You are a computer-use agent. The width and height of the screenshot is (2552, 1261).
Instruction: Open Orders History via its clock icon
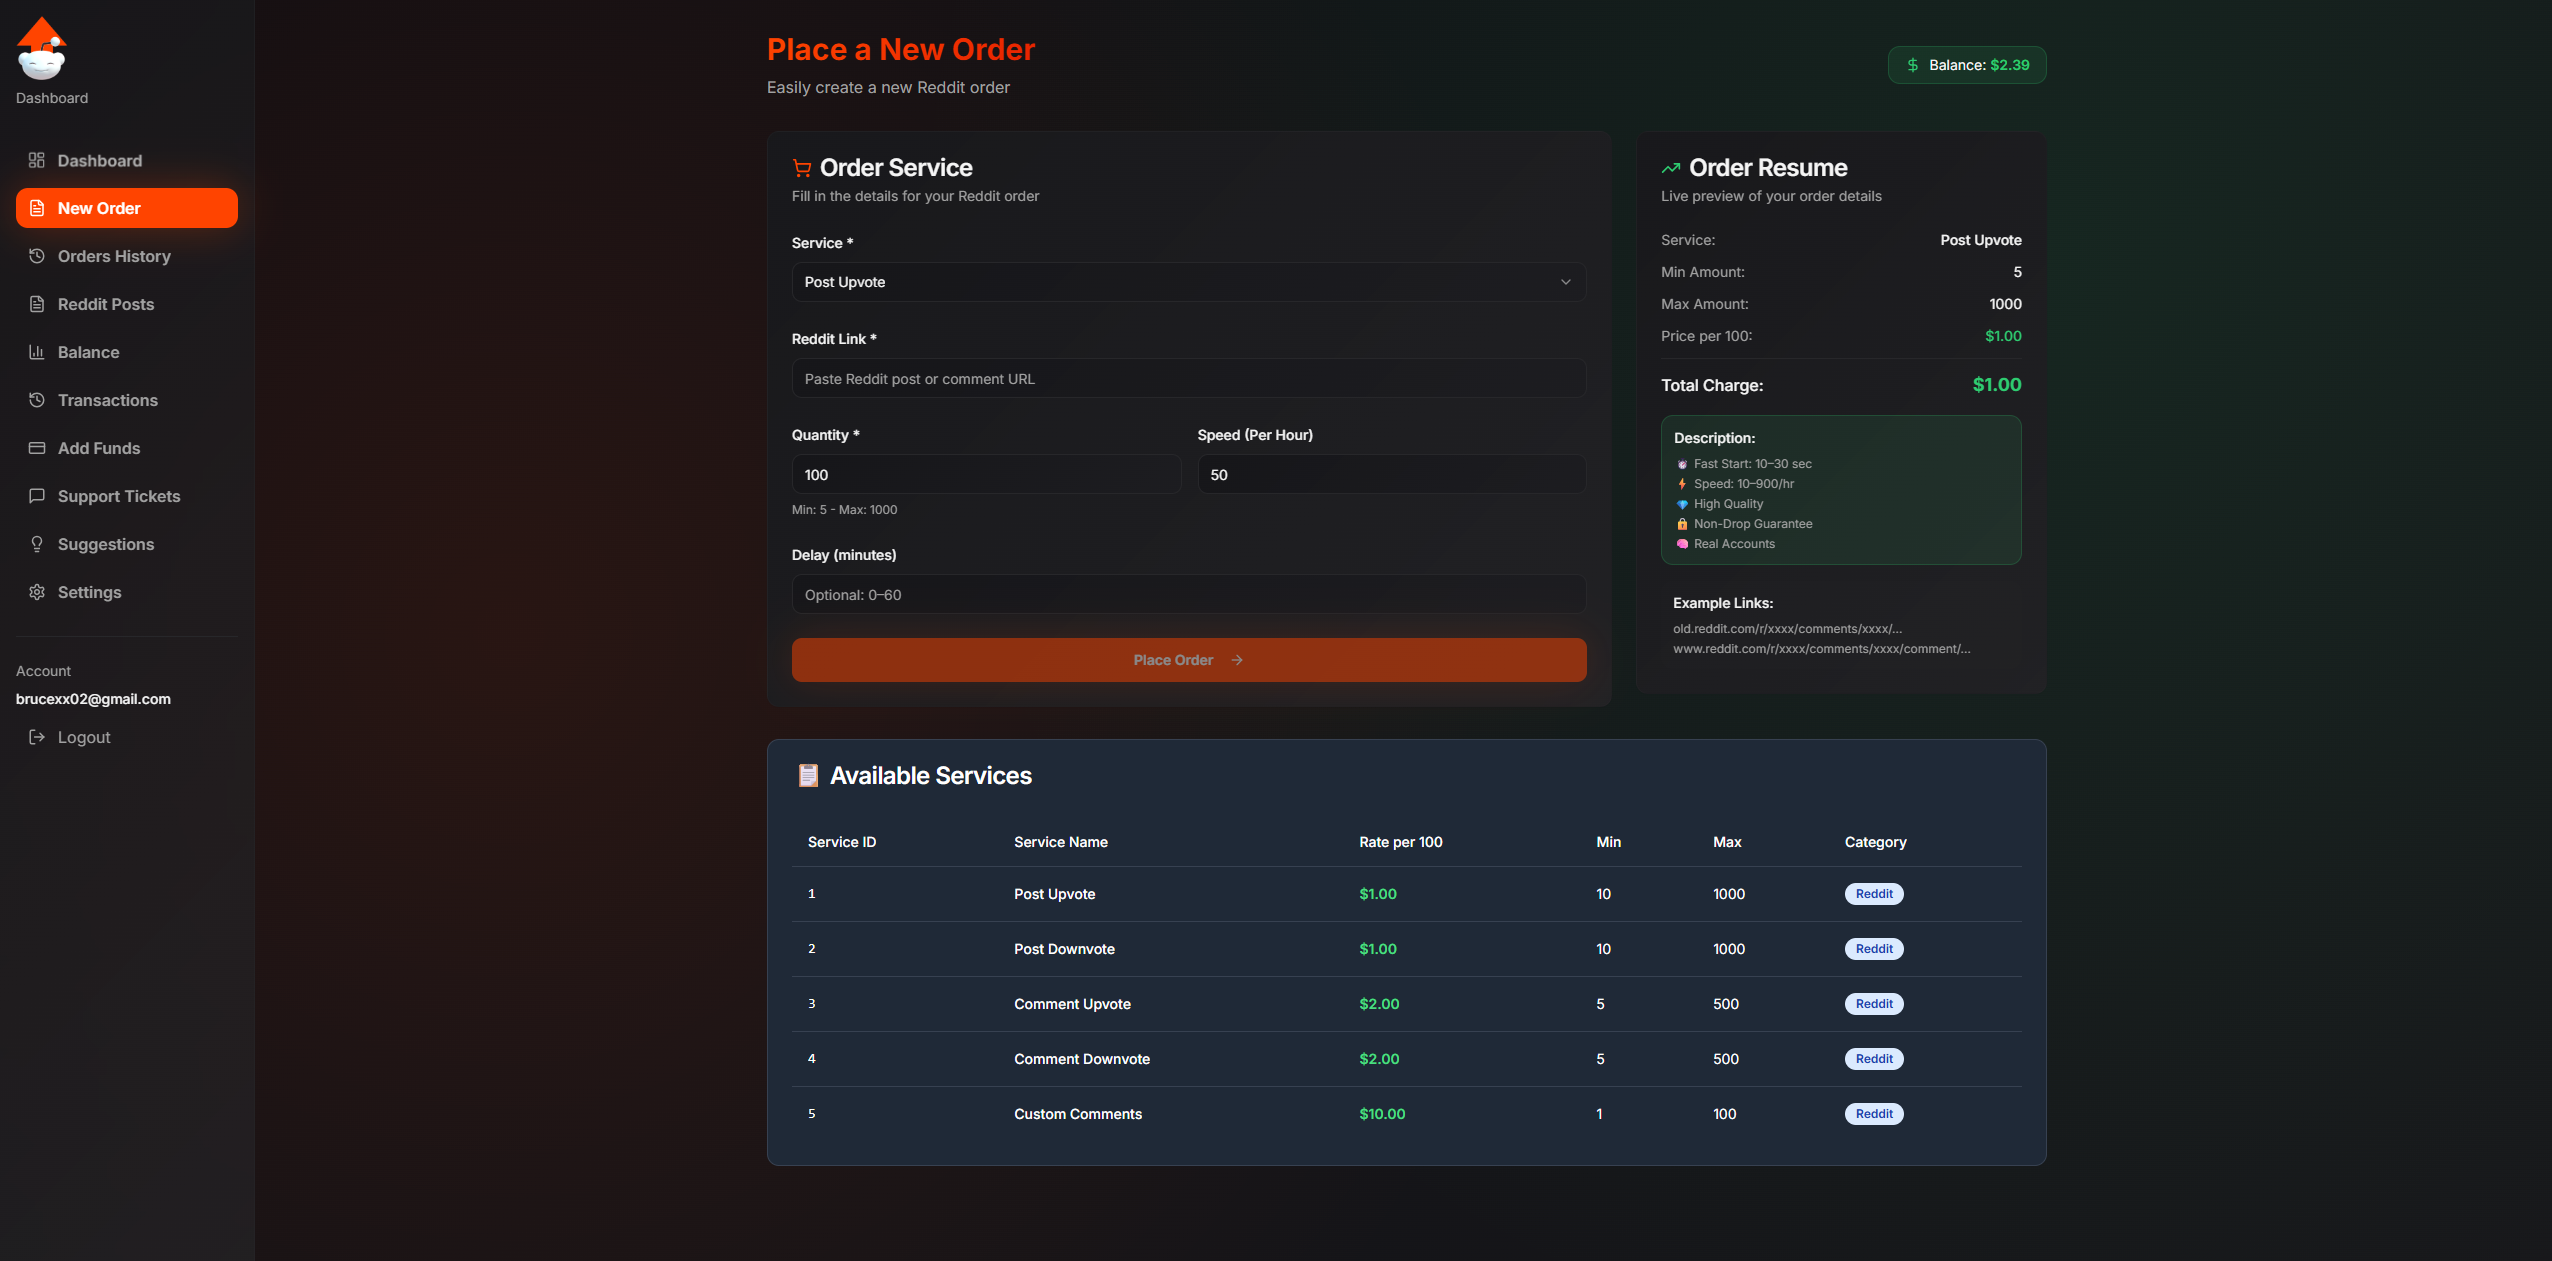tap(36, 256)
